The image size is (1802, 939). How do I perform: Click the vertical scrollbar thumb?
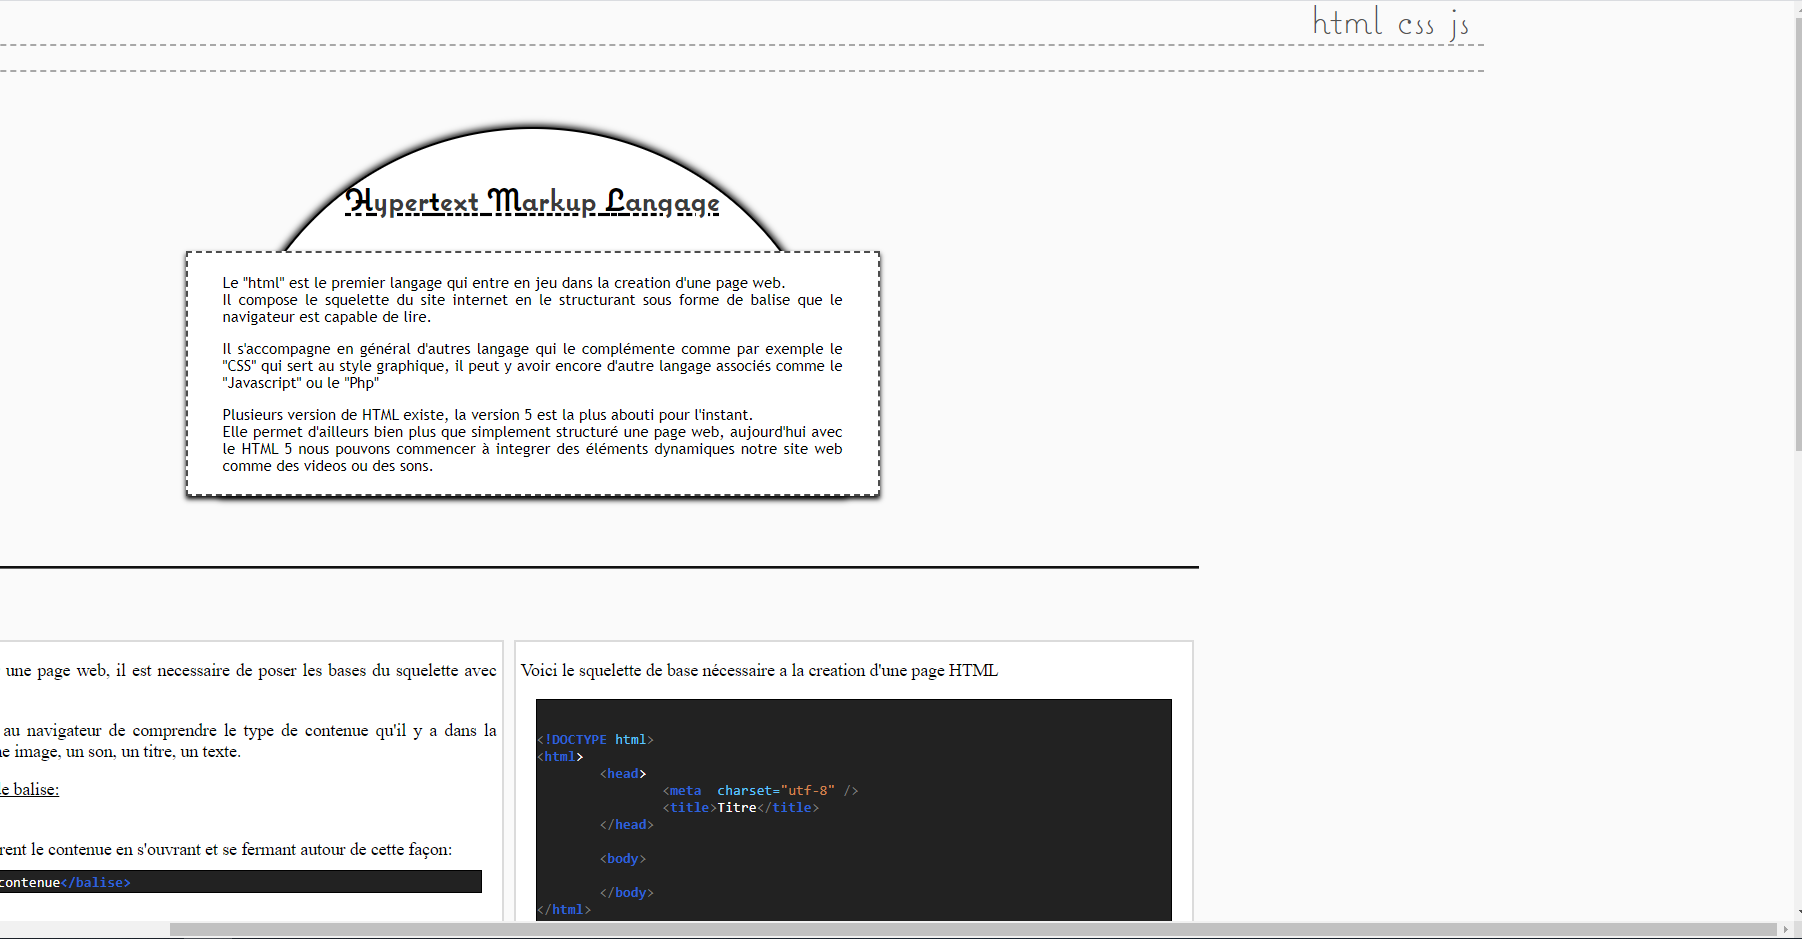click(1797, 230)
